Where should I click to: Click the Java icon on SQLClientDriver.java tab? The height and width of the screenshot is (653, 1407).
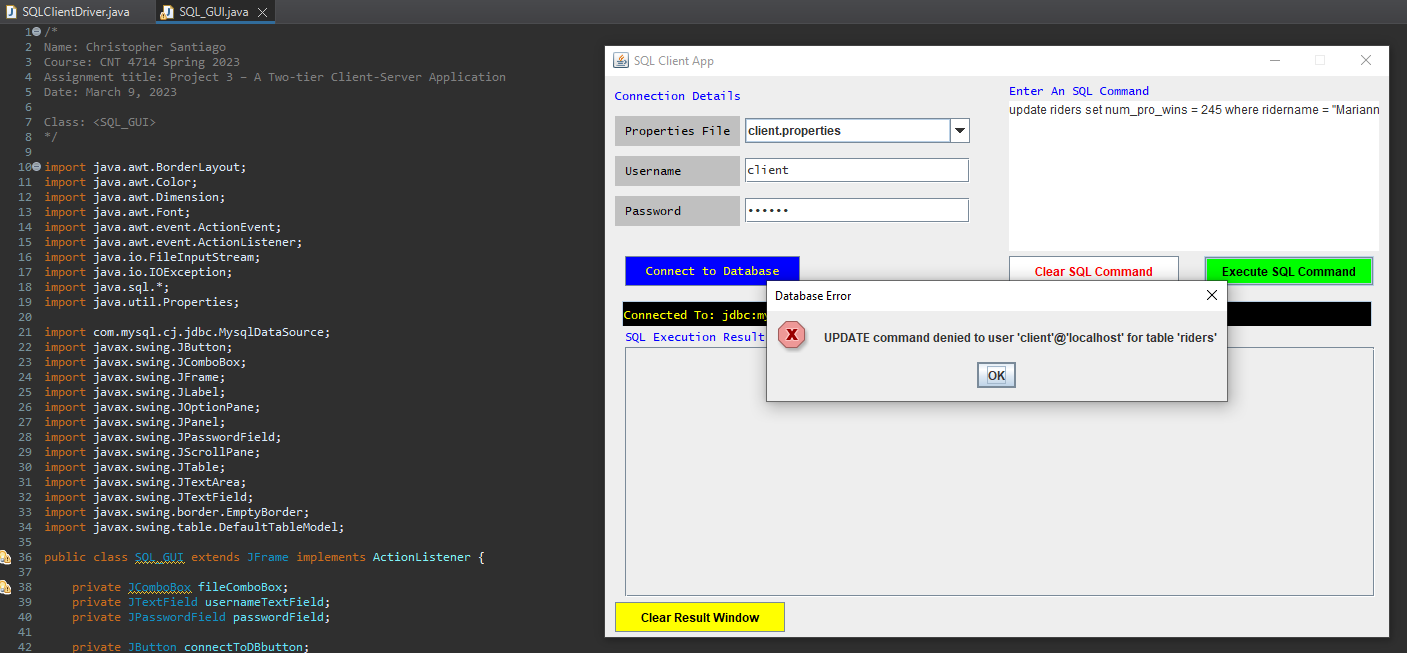(x=10, y=13)
